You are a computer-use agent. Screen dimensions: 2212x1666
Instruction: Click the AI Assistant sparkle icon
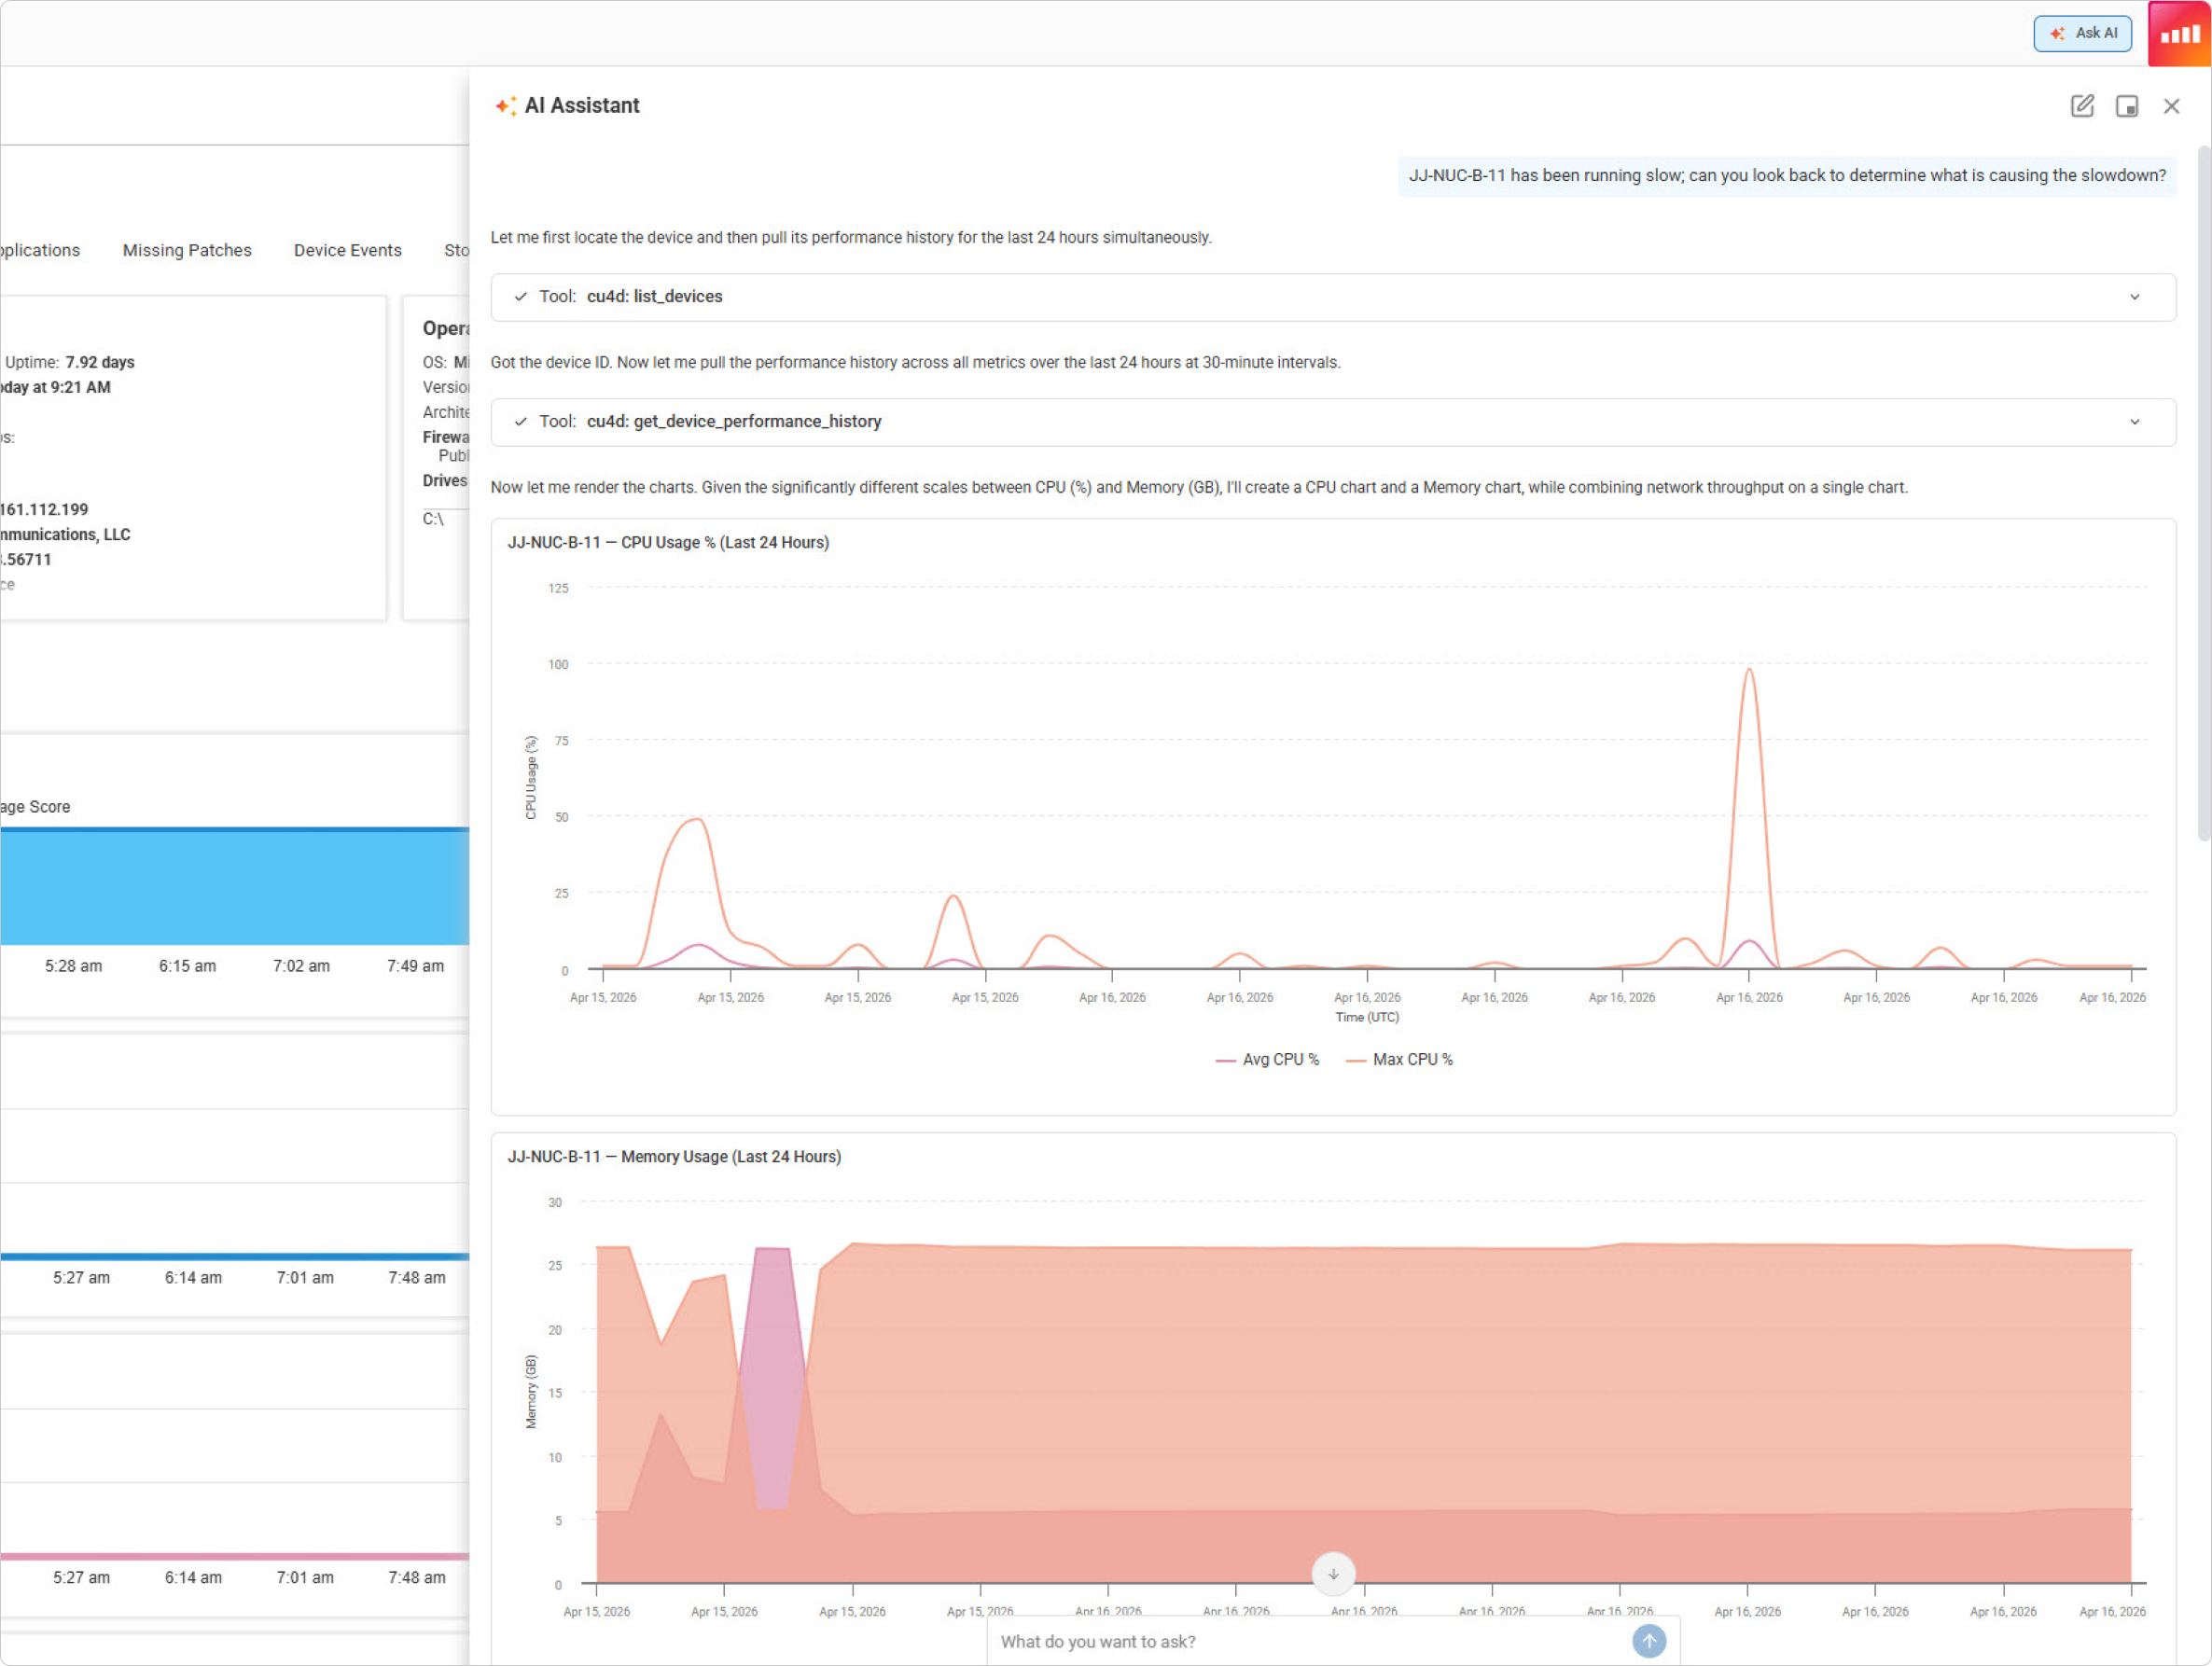click(505, 106)
